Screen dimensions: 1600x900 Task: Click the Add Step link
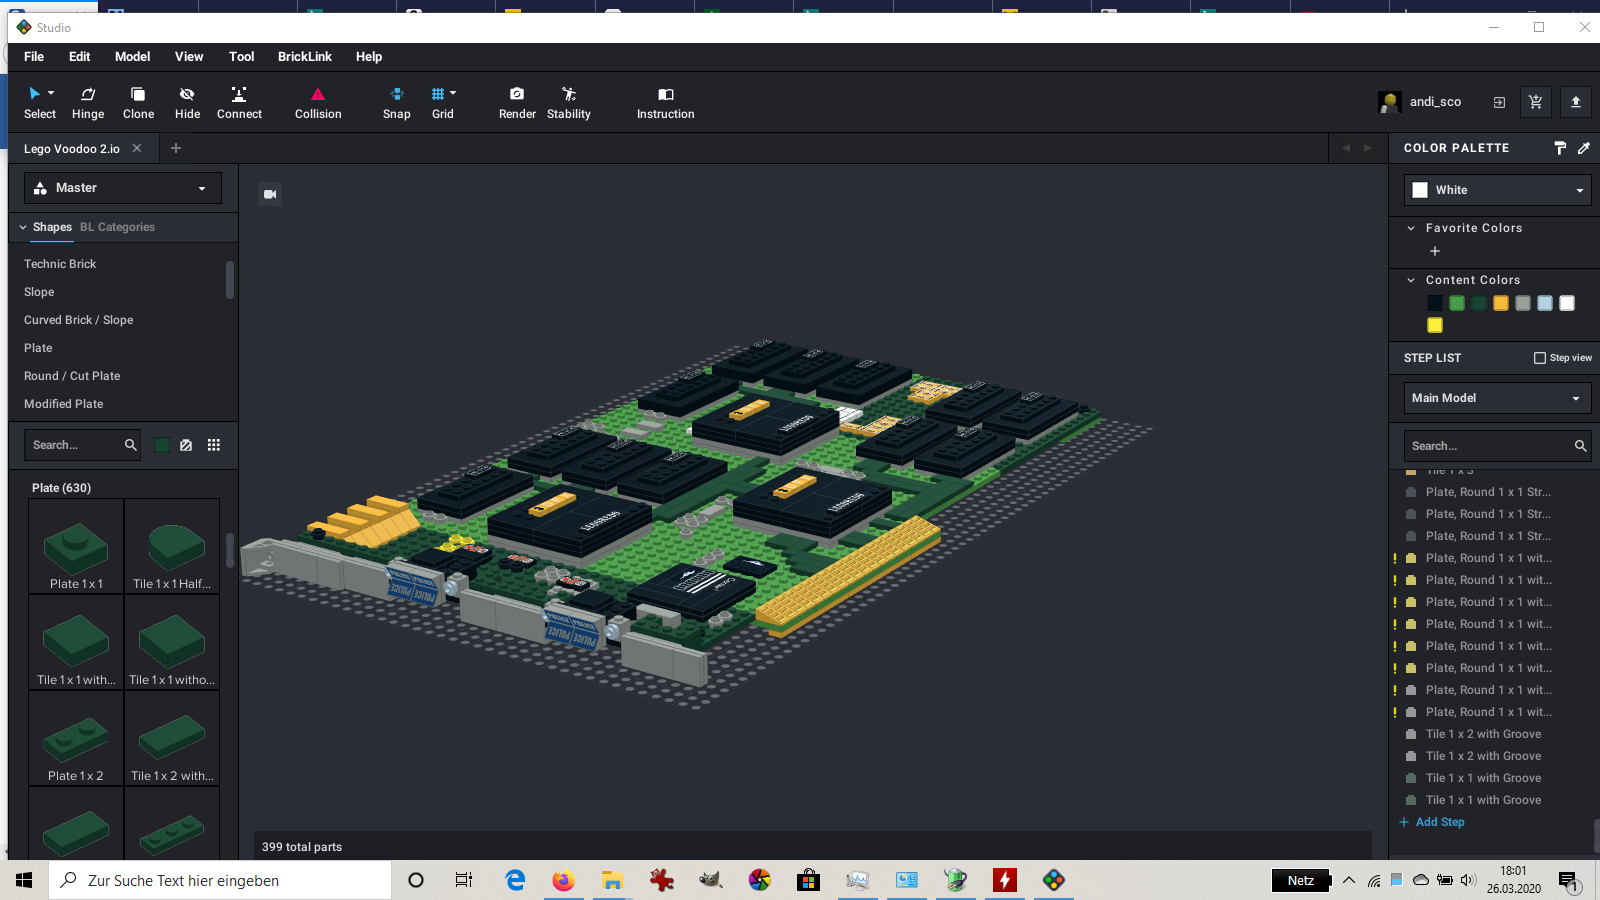(1439, 822)
